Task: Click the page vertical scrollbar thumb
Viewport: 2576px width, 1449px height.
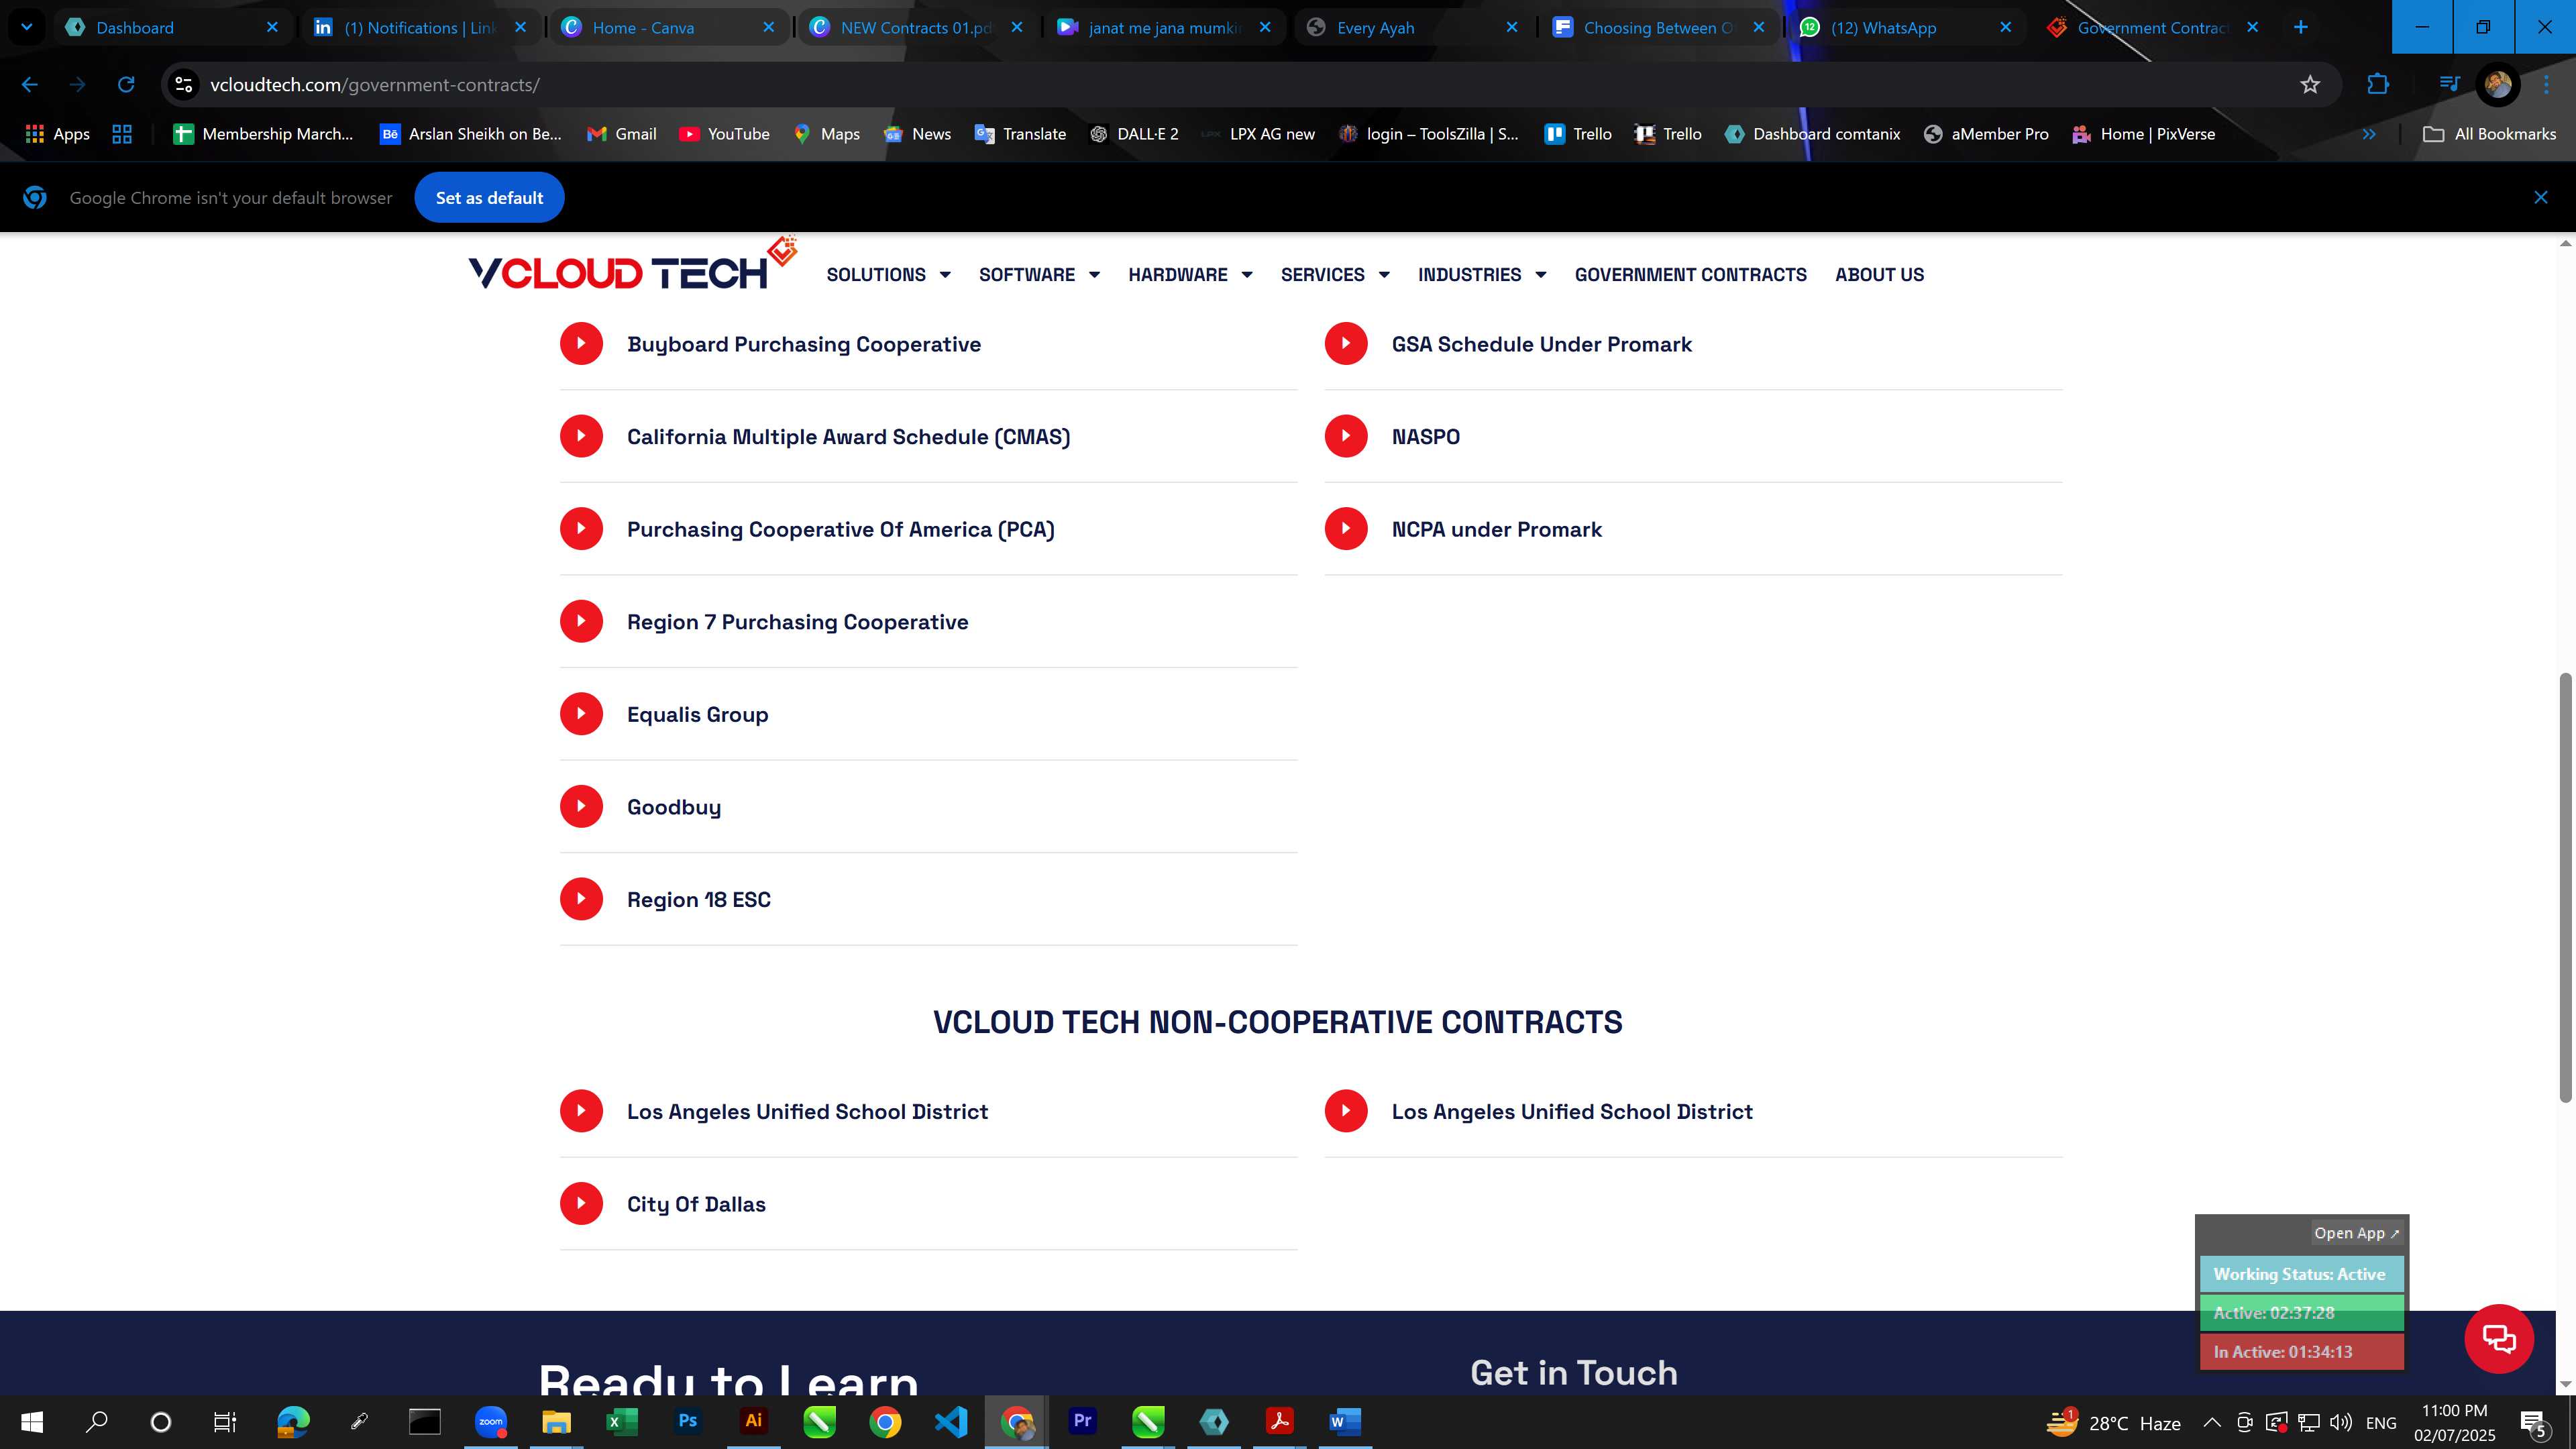Action: [x=2565, y=888]
